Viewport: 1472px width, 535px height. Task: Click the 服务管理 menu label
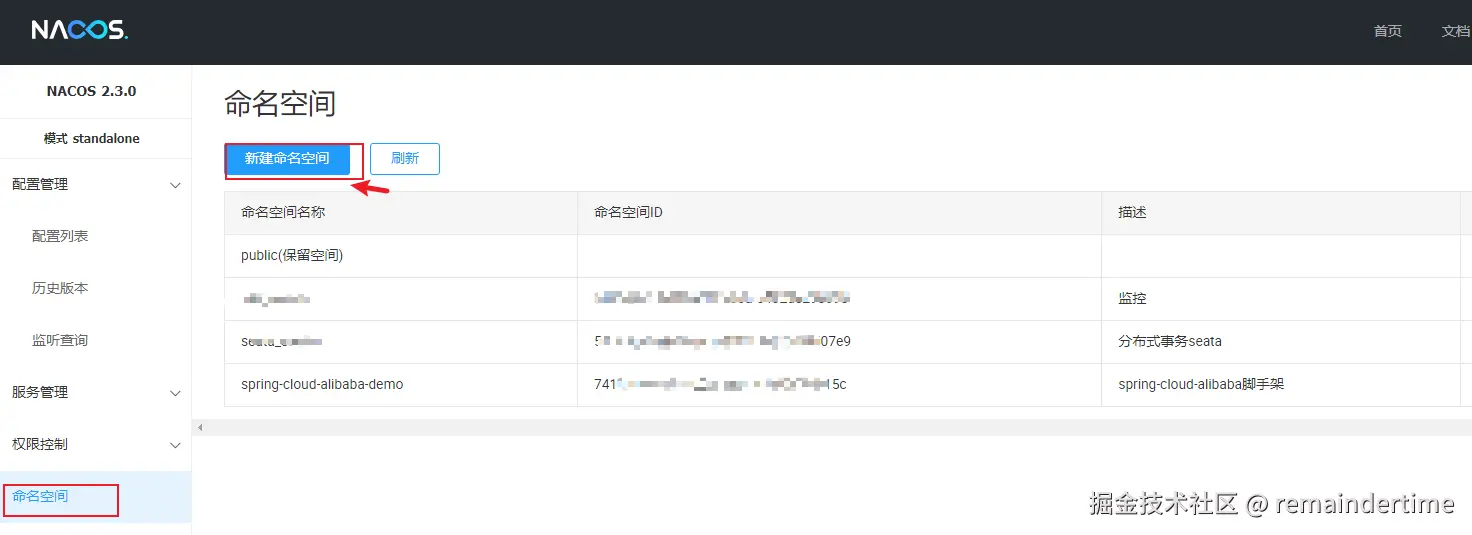[40, 392]
